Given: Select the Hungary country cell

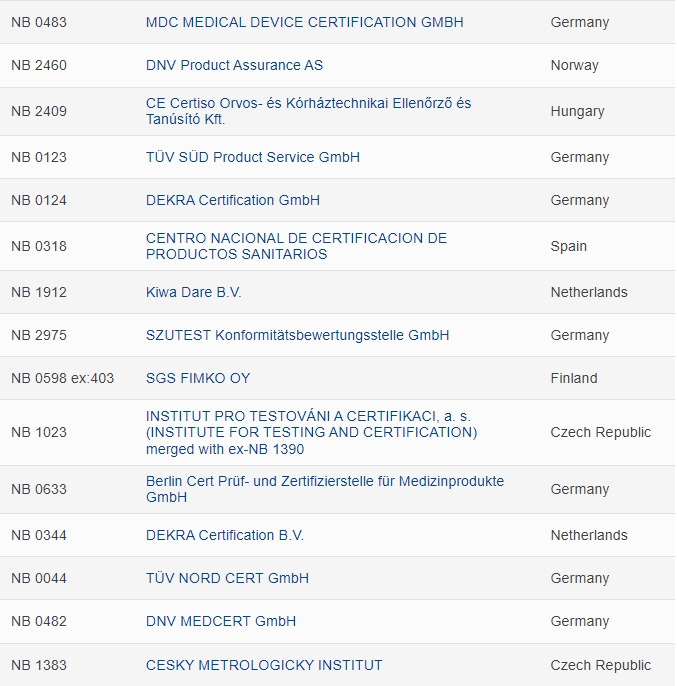Looking at the screenshot, I should coord(577,111).
